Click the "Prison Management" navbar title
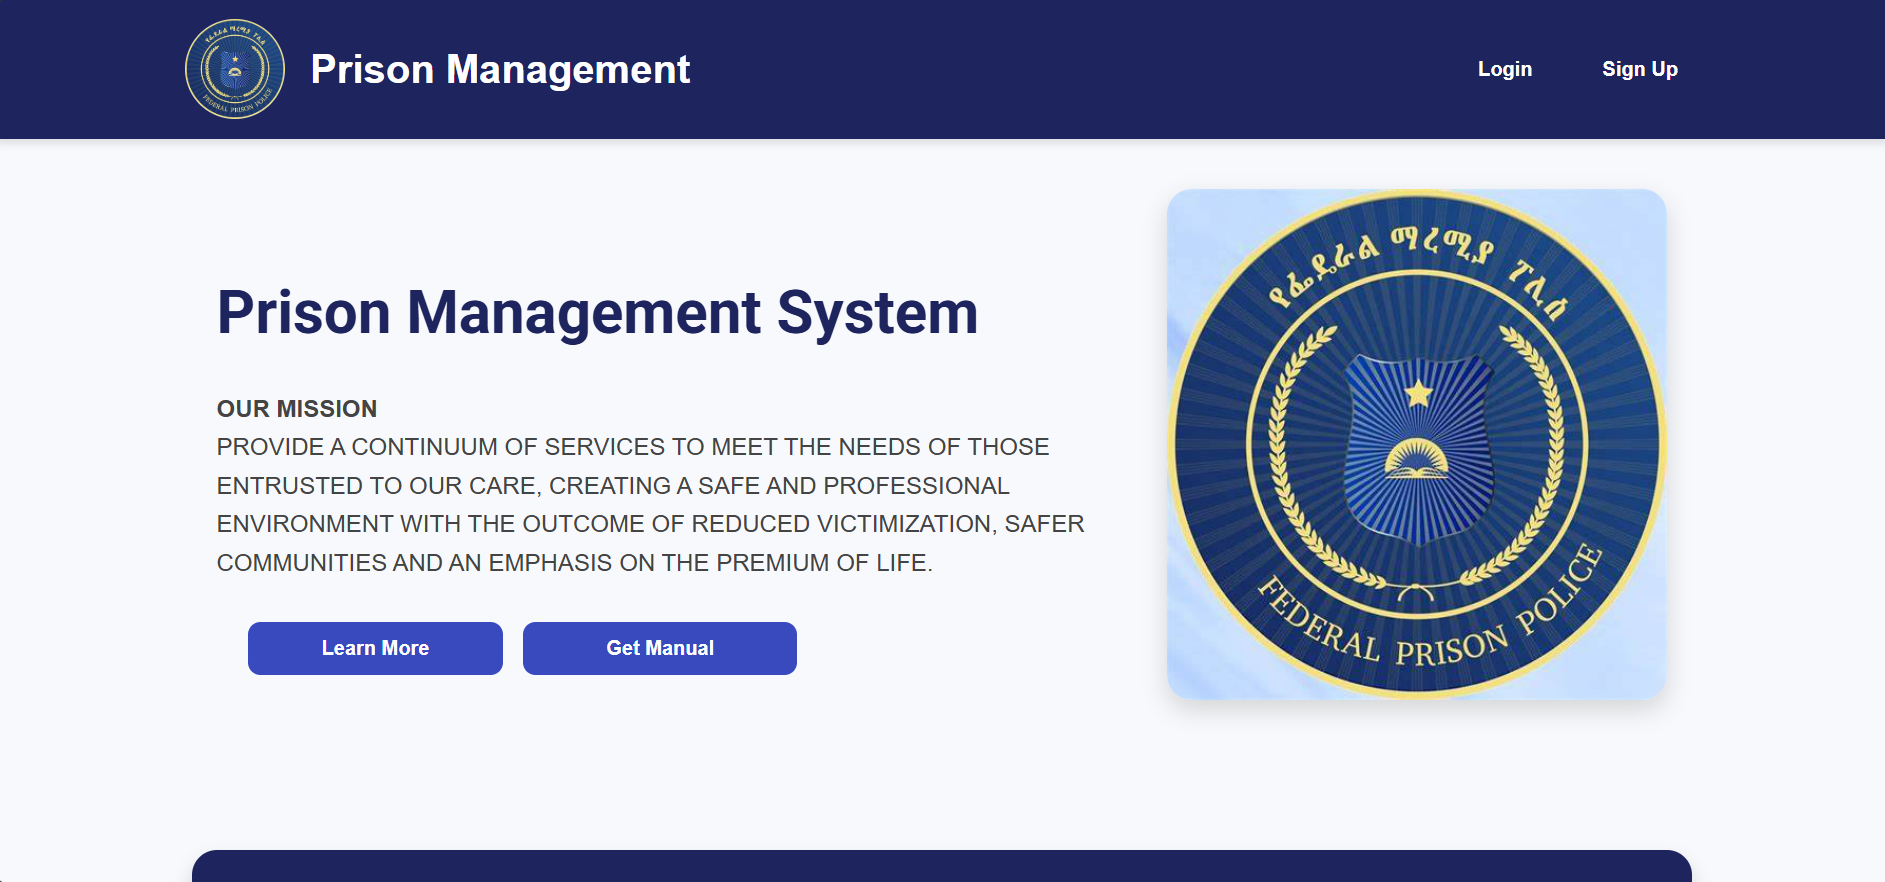 click(x=500, y=69)
